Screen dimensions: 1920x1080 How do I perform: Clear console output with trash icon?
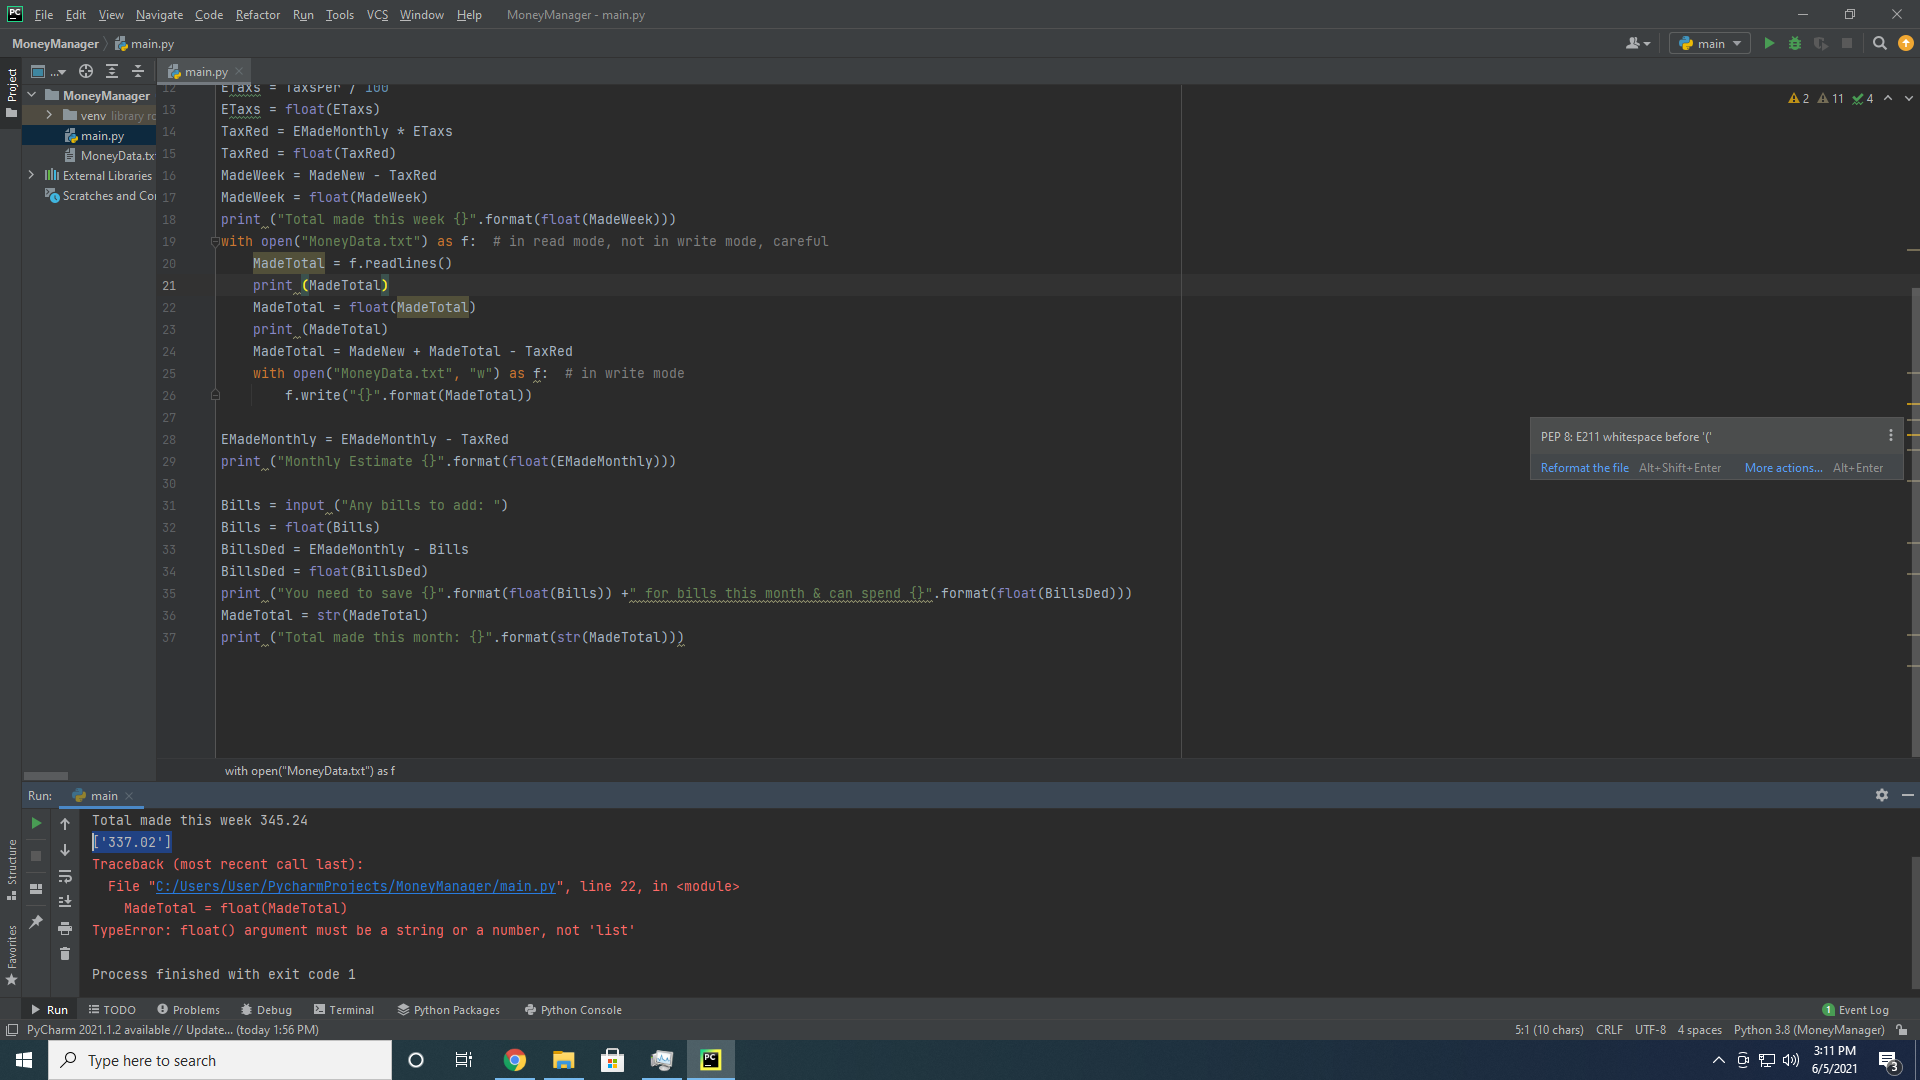pos(65,954)
